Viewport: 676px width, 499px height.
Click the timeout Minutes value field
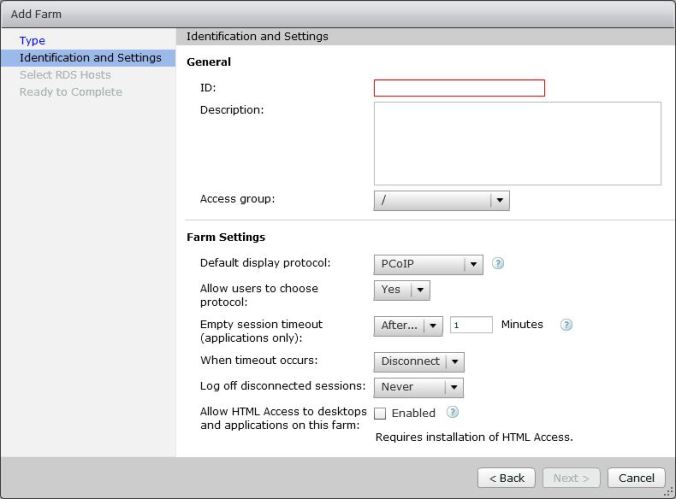coord(470,325)
